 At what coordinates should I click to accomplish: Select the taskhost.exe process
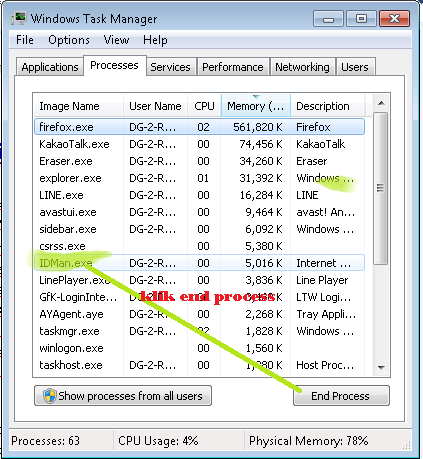[199, 365]
